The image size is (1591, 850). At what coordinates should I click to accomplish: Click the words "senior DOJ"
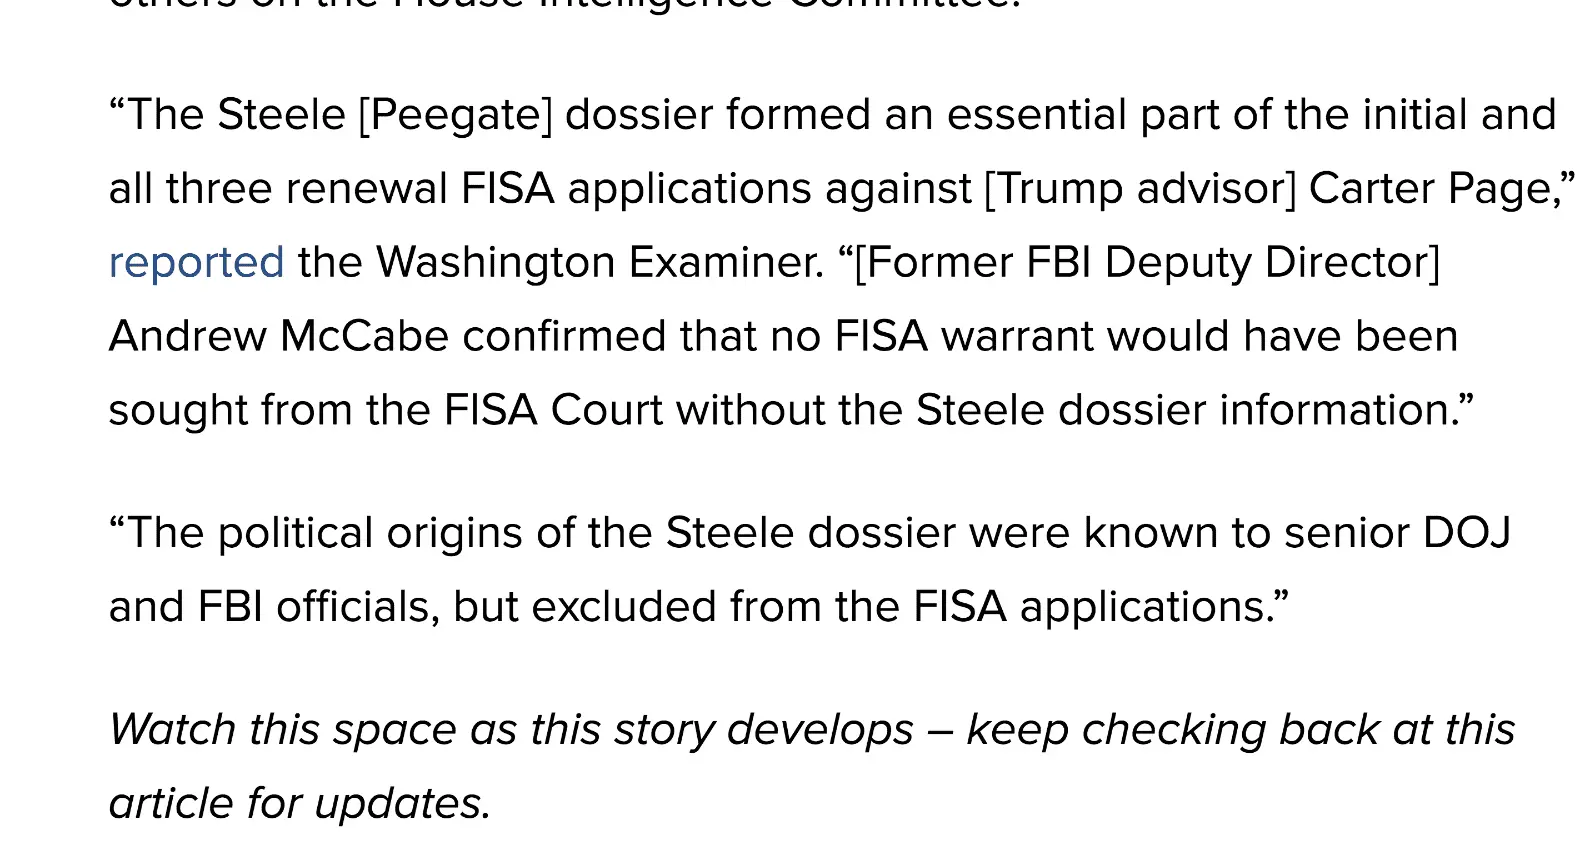1397,533
